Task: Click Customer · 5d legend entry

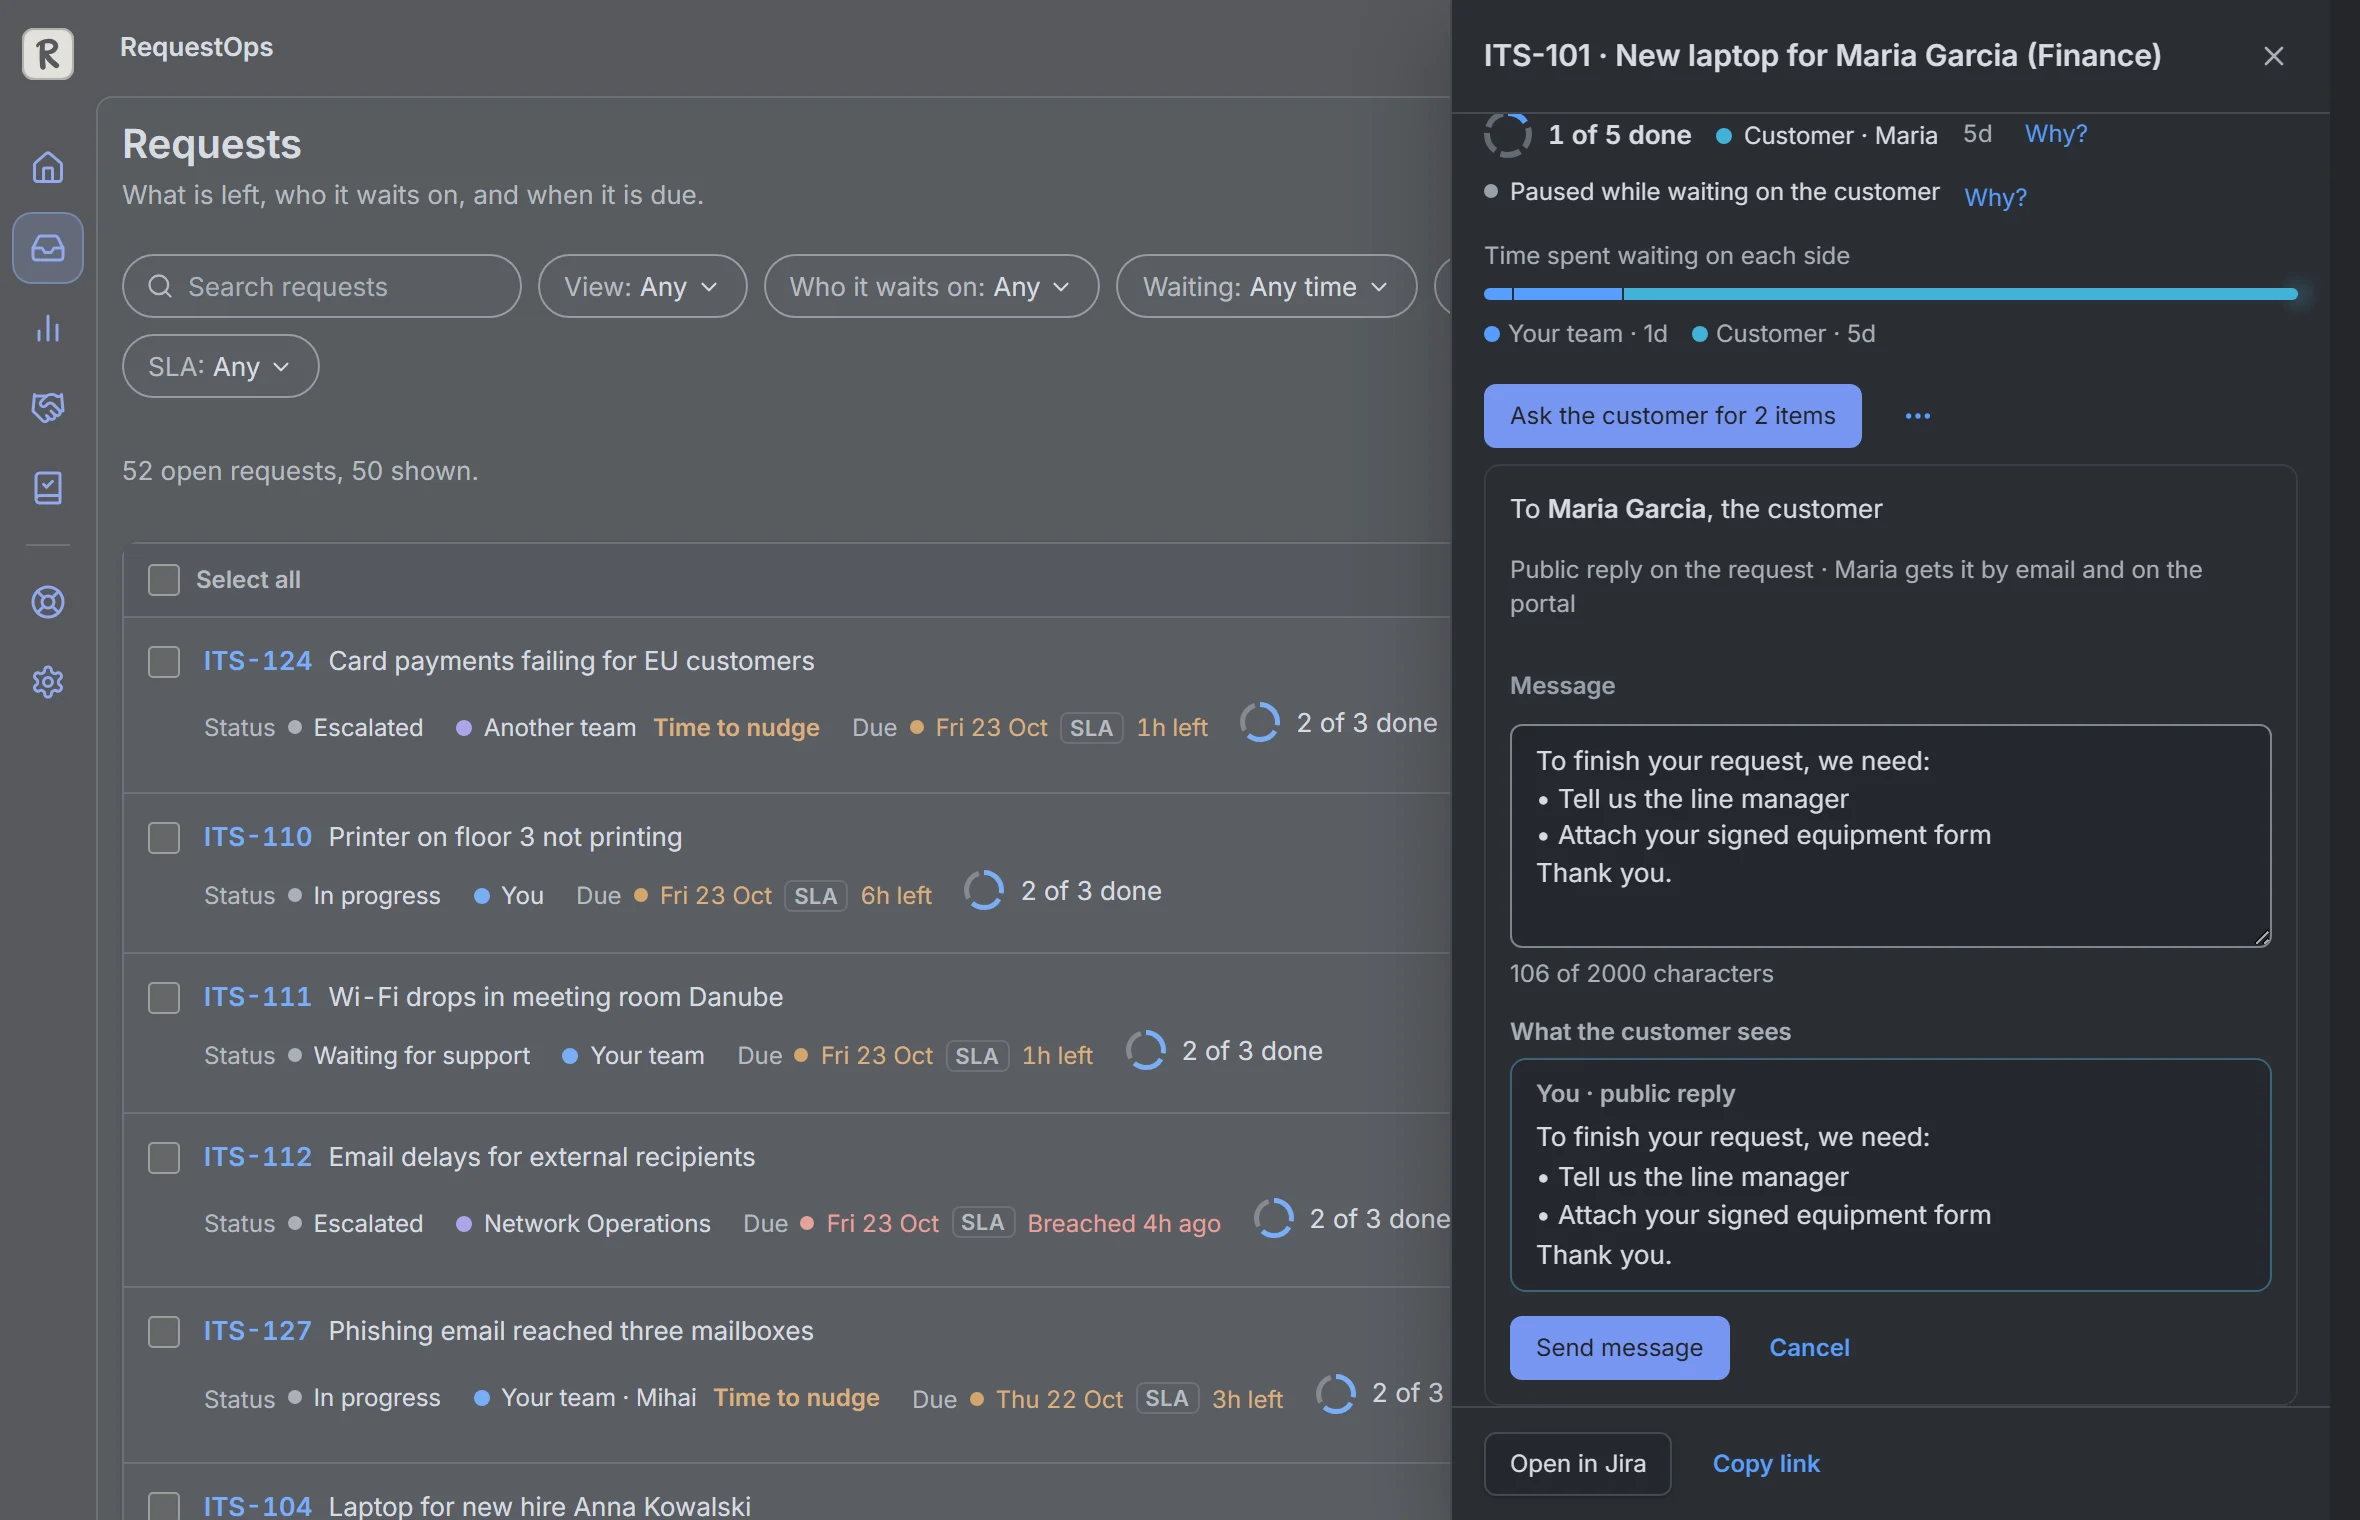Action: point(1783,334)
